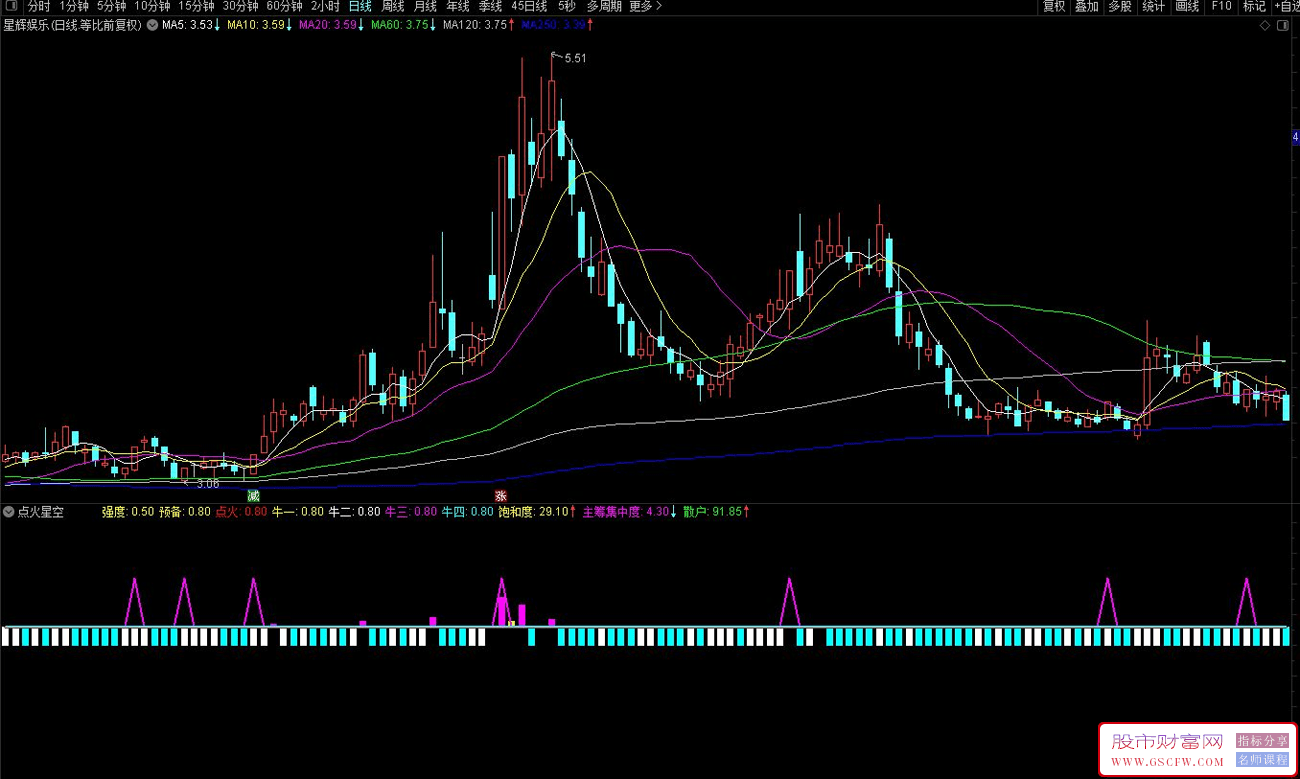Click the MA20: 3.59 label
1300x779 pixels.
(327, 26)
